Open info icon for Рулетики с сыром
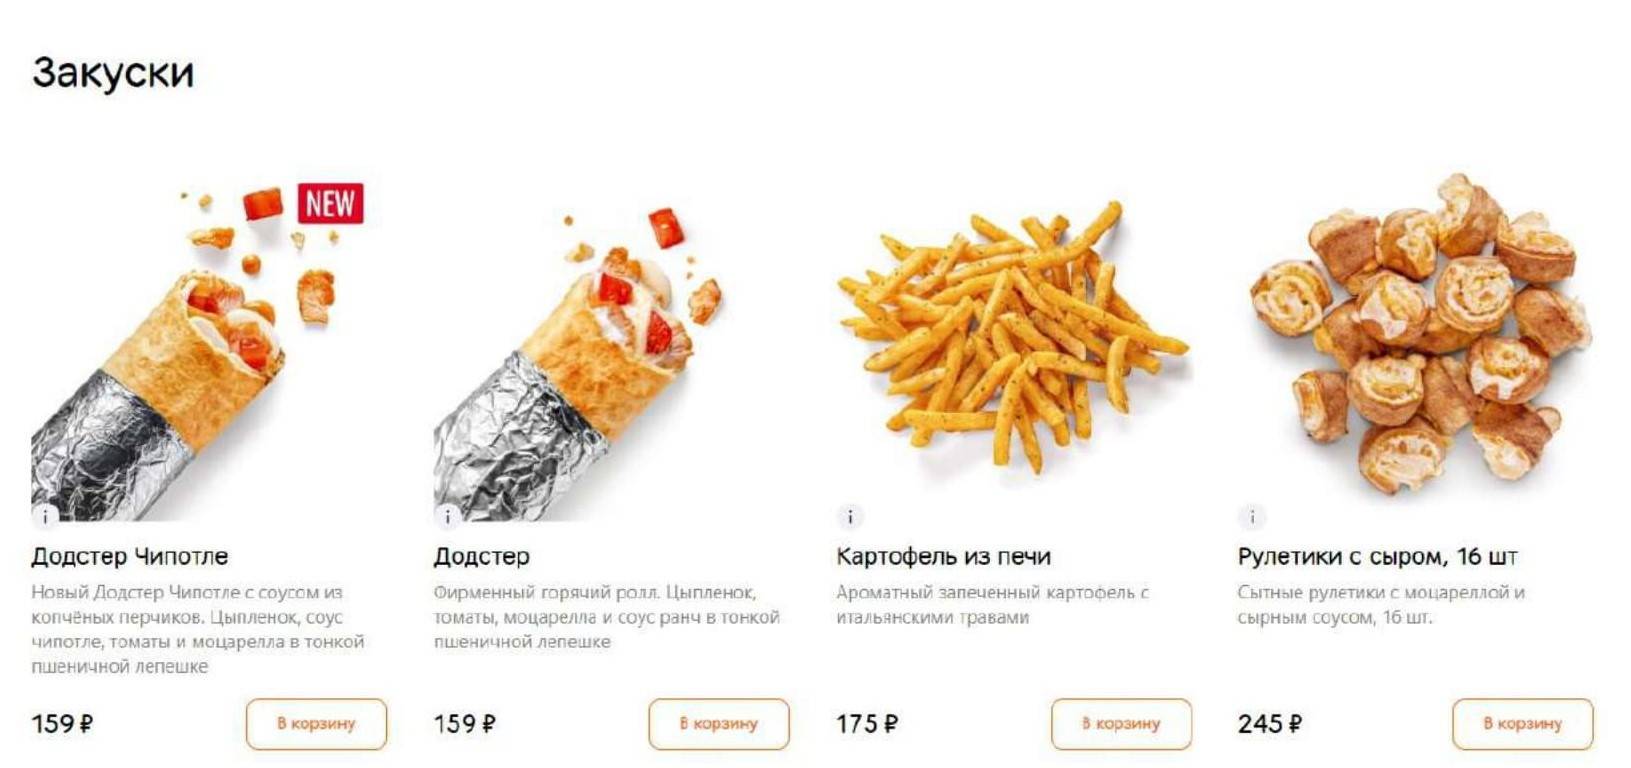Screen dimensions: 1631x768 click(1252, 516)
